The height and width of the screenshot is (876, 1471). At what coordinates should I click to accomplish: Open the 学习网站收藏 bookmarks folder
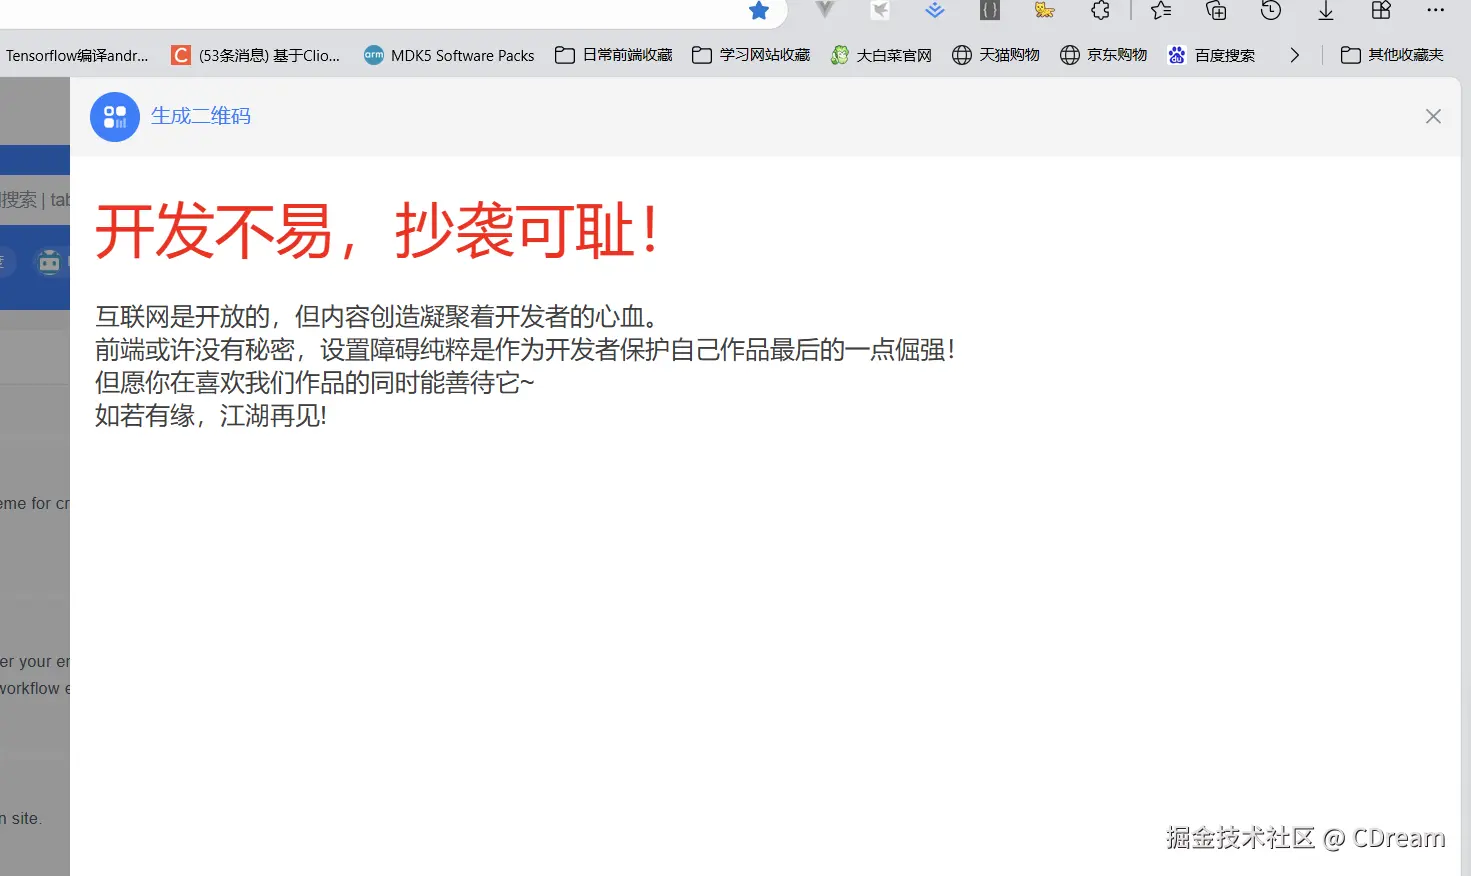click(x=750, y=55)
